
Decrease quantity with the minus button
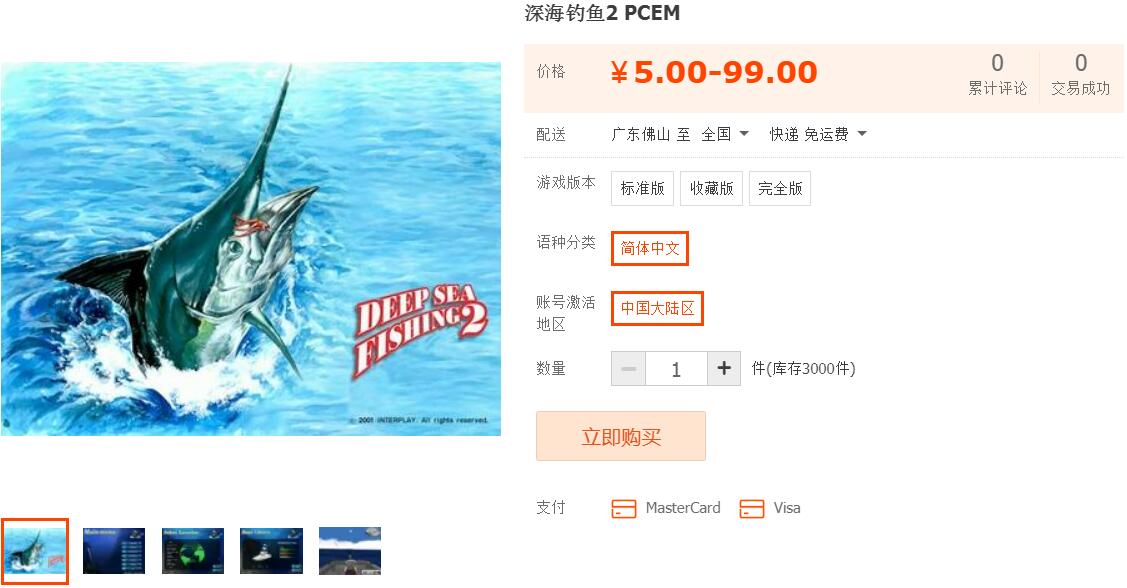(x=628, y=369)
